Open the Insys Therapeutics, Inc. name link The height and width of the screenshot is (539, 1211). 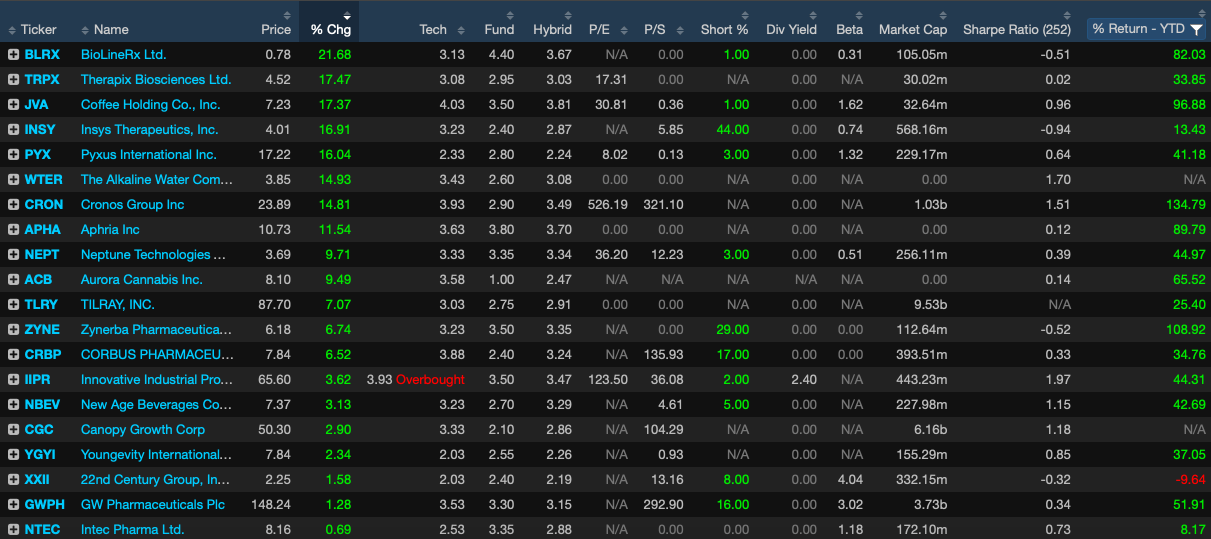pyautogui.click(x=149, y=129)
